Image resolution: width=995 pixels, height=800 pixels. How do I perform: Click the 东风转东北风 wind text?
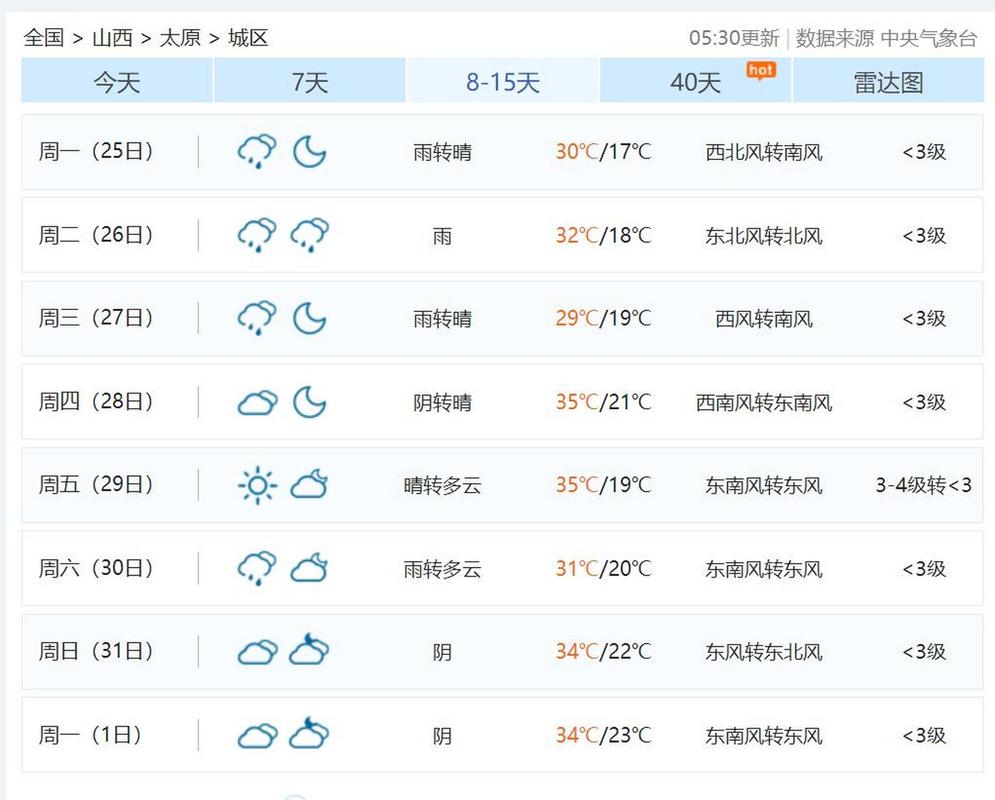764,652
